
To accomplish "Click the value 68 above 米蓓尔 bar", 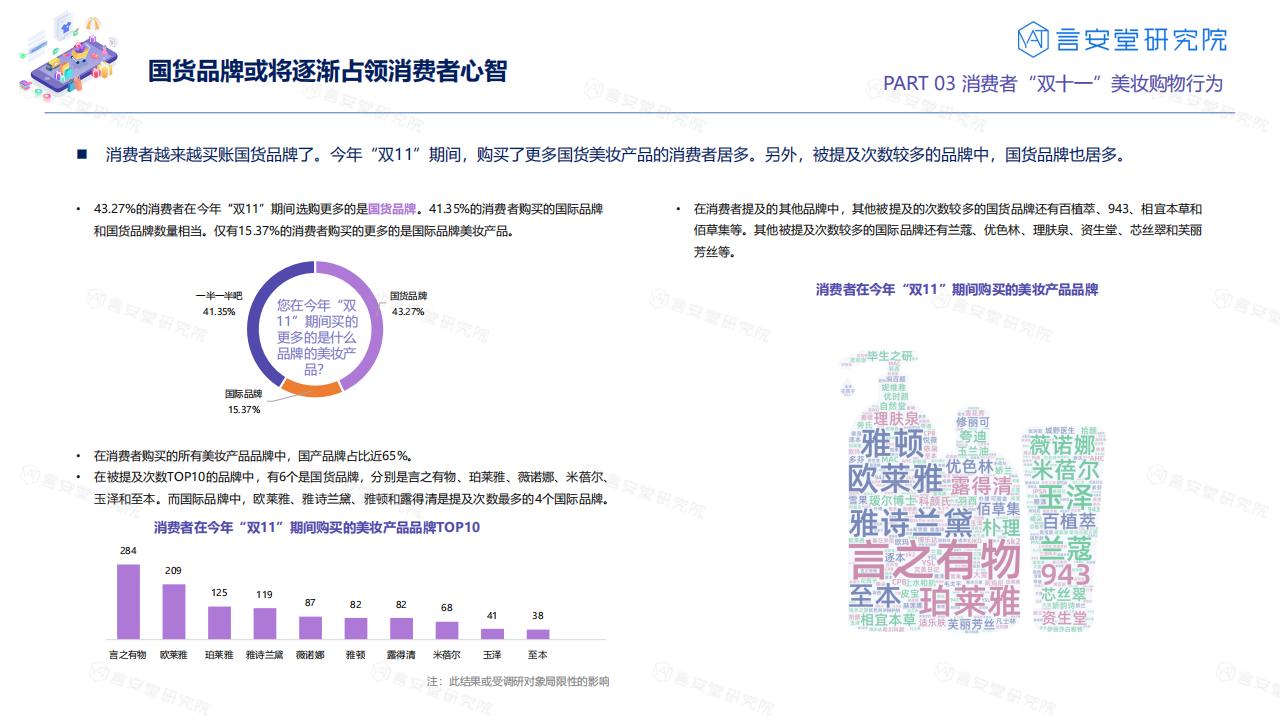I will tap(447, 608).
